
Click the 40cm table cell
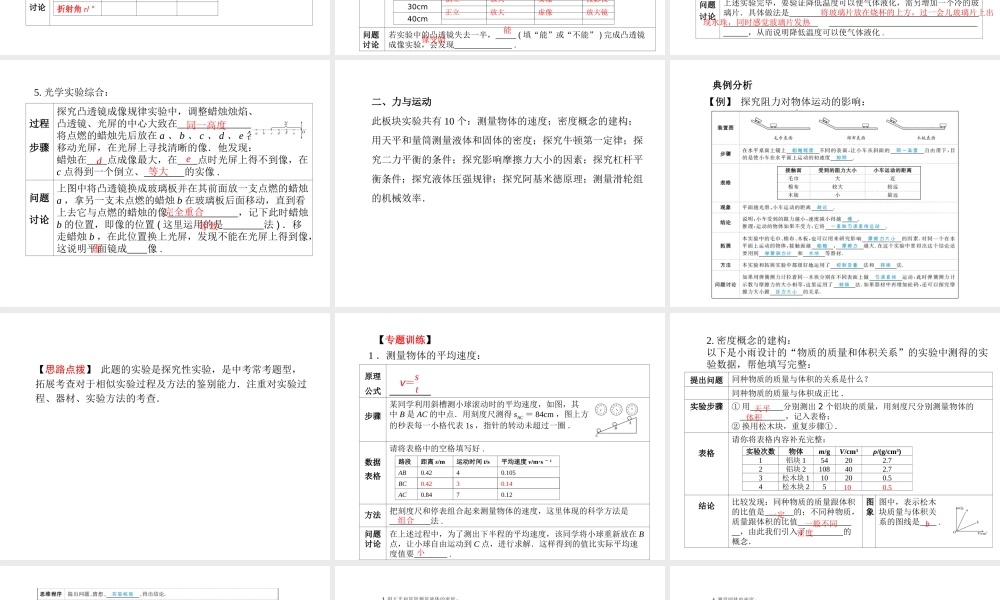[418, 18]
